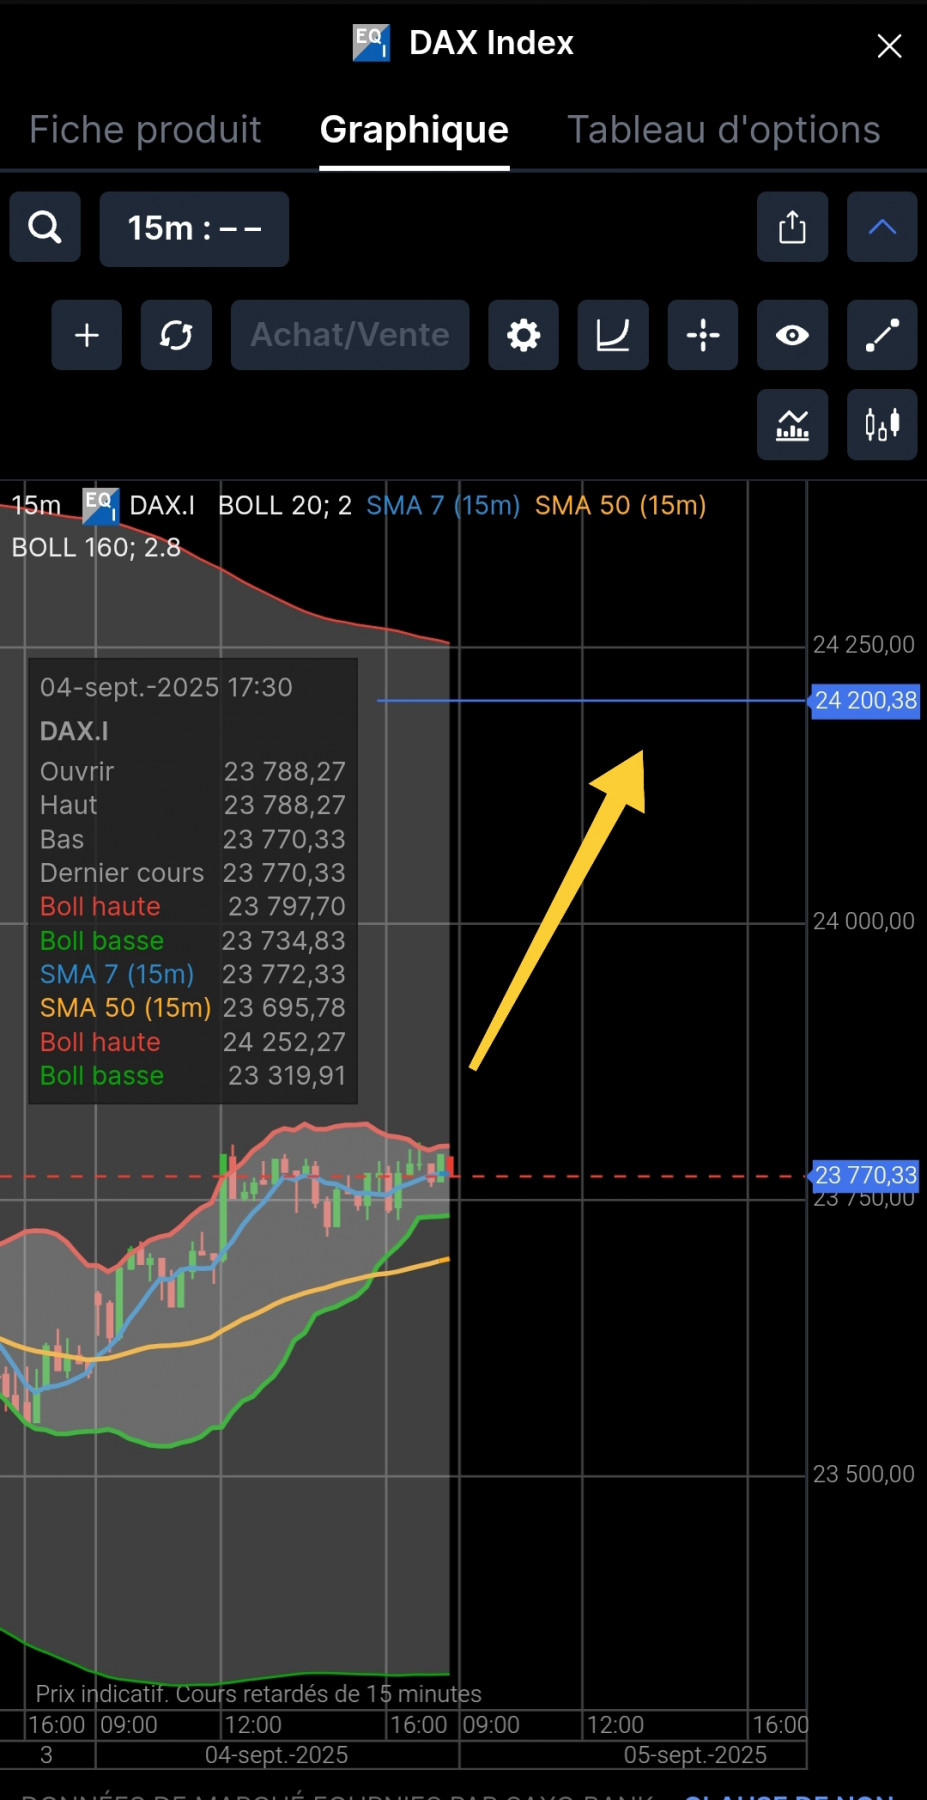Click the 24 250,00 price axis label

pyautogui.click(x=864, y=645)
